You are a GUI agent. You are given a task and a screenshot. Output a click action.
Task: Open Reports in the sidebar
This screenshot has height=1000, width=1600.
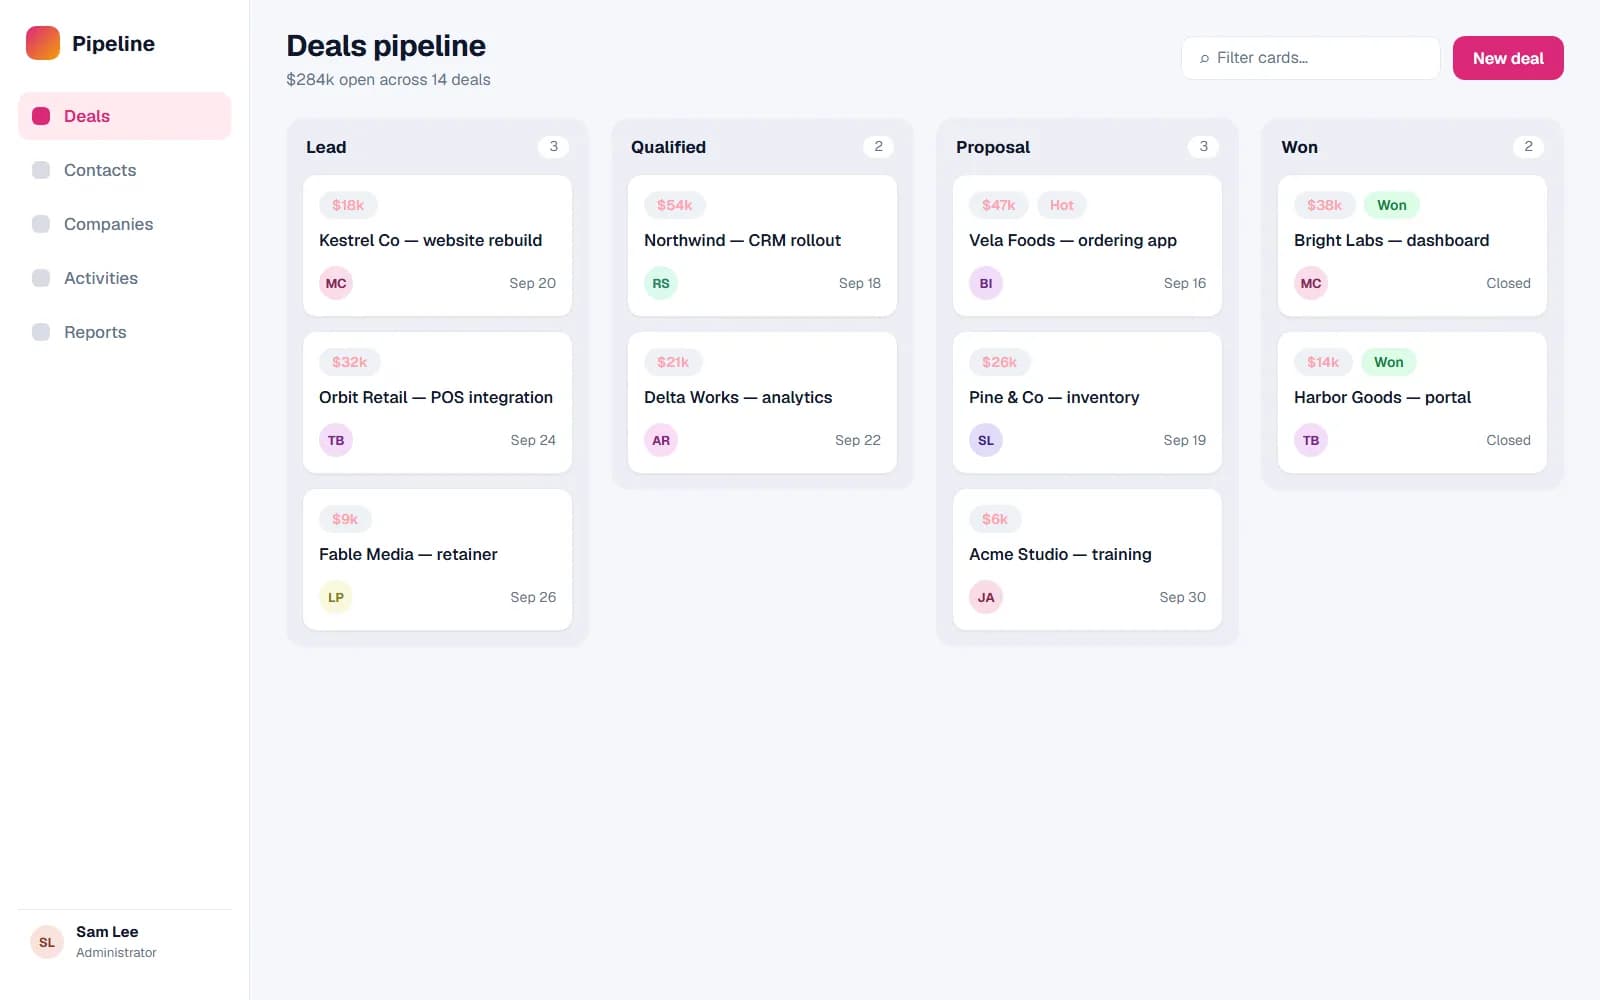pos(124,332)
